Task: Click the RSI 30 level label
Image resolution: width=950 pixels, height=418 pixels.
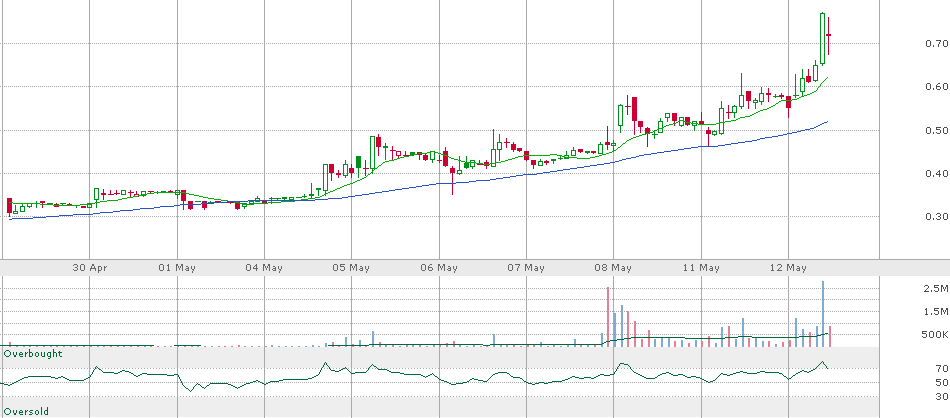Action: click(942, 396)
